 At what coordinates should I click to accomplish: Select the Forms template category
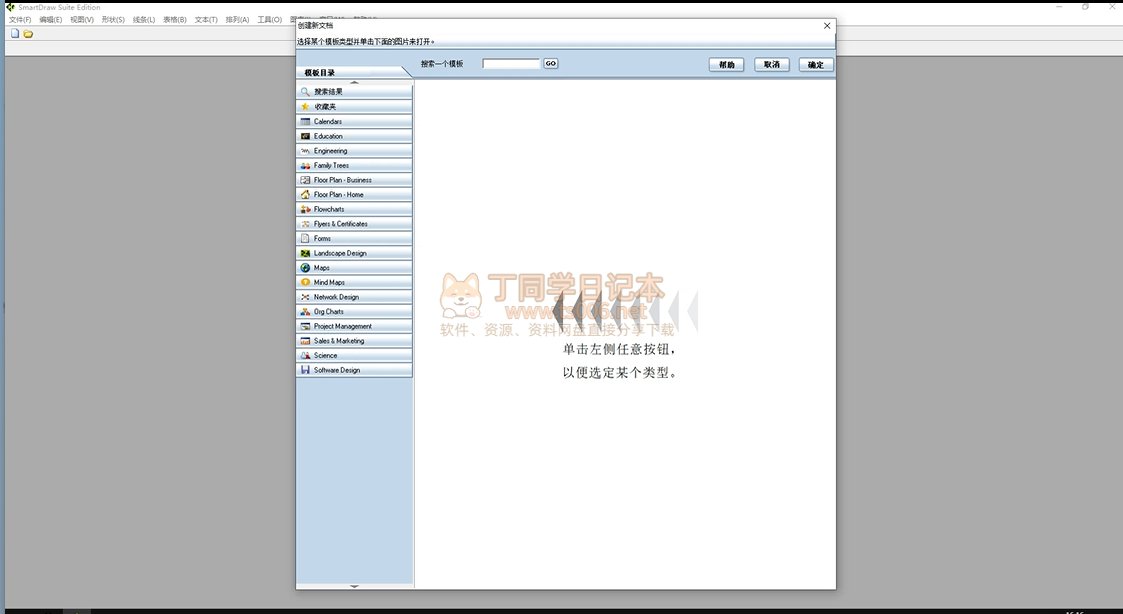pos(355,239)
